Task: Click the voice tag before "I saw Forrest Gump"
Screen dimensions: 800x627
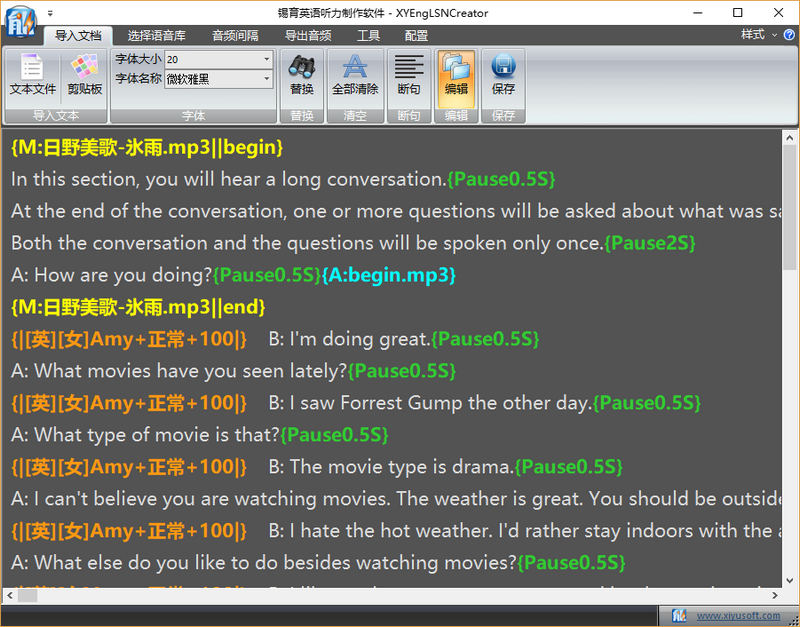Action: [x=129, y=403]
